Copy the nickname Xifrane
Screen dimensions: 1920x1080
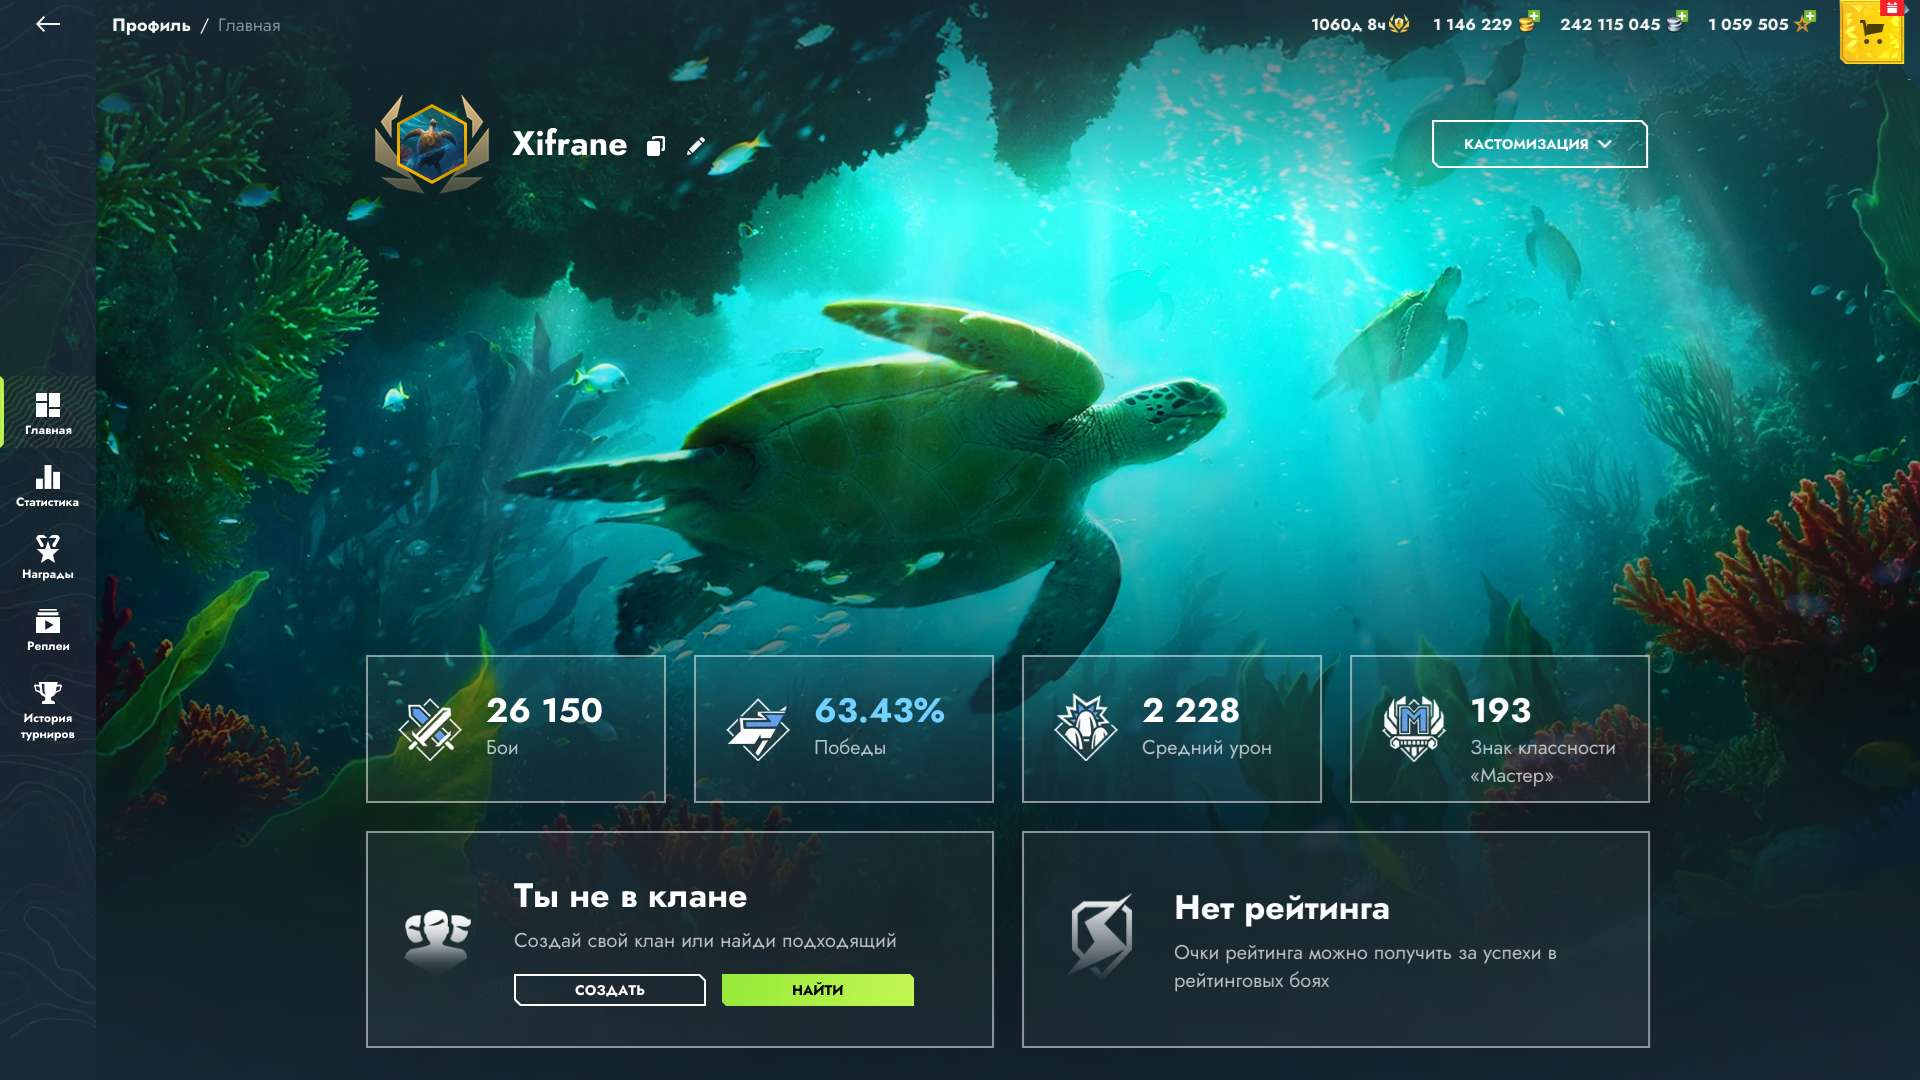pos(656,146)
